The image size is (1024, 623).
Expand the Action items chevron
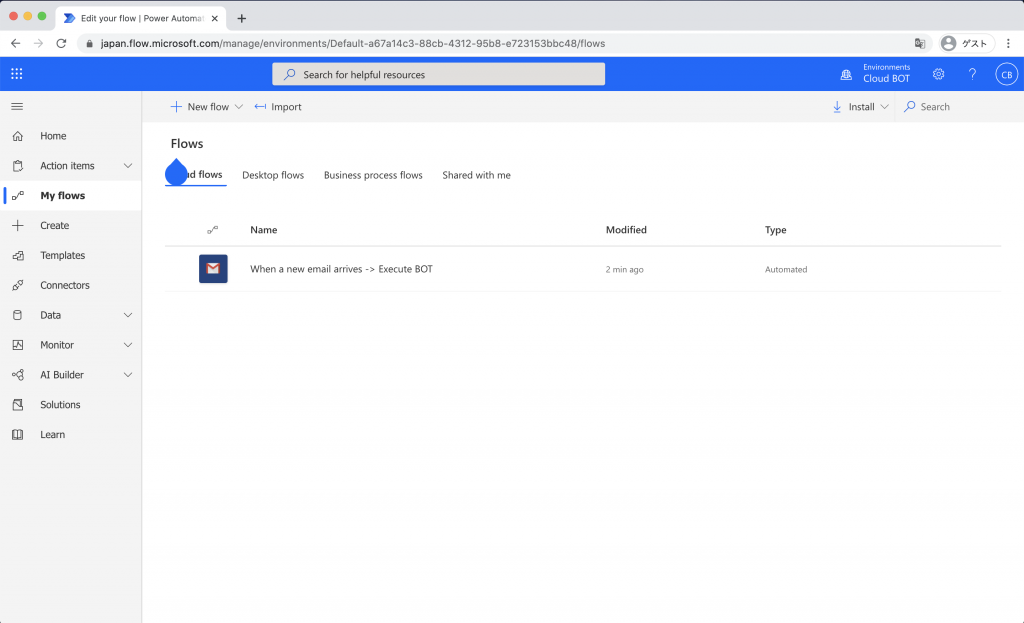tap(128, 166)
